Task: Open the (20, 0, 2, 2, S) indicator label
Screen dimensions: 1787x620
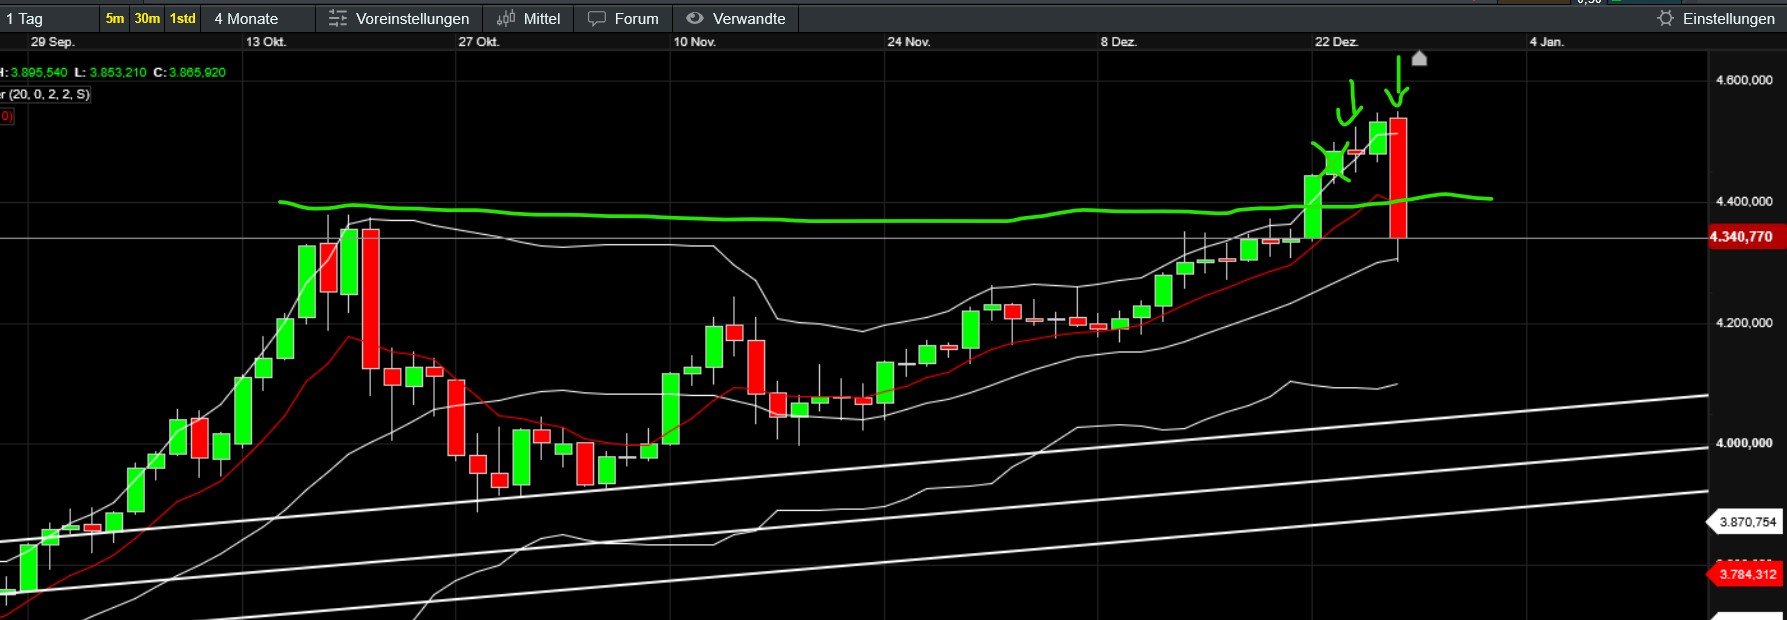Action: point(48,94)
